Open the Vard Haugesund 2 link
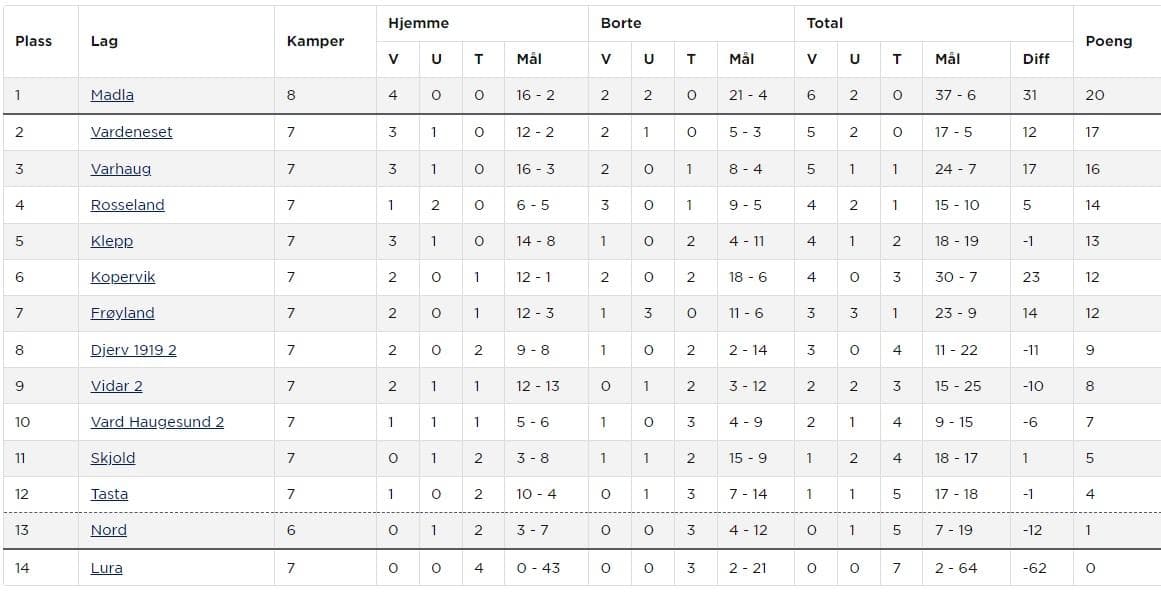The image size is (1161, 592). (x=157, y=422)
